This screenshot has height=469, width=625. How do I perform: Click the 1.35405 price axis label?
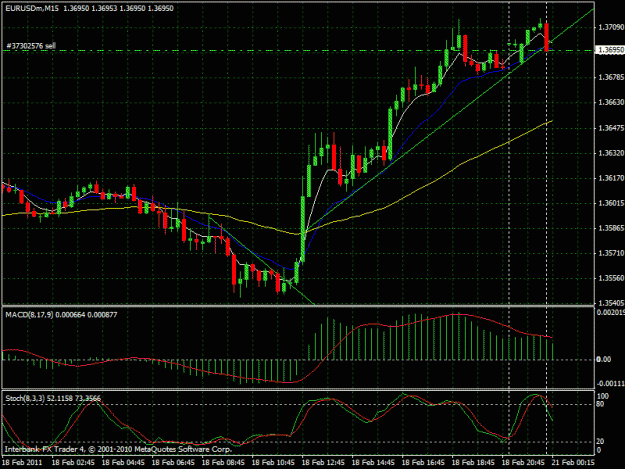[611, 303]
